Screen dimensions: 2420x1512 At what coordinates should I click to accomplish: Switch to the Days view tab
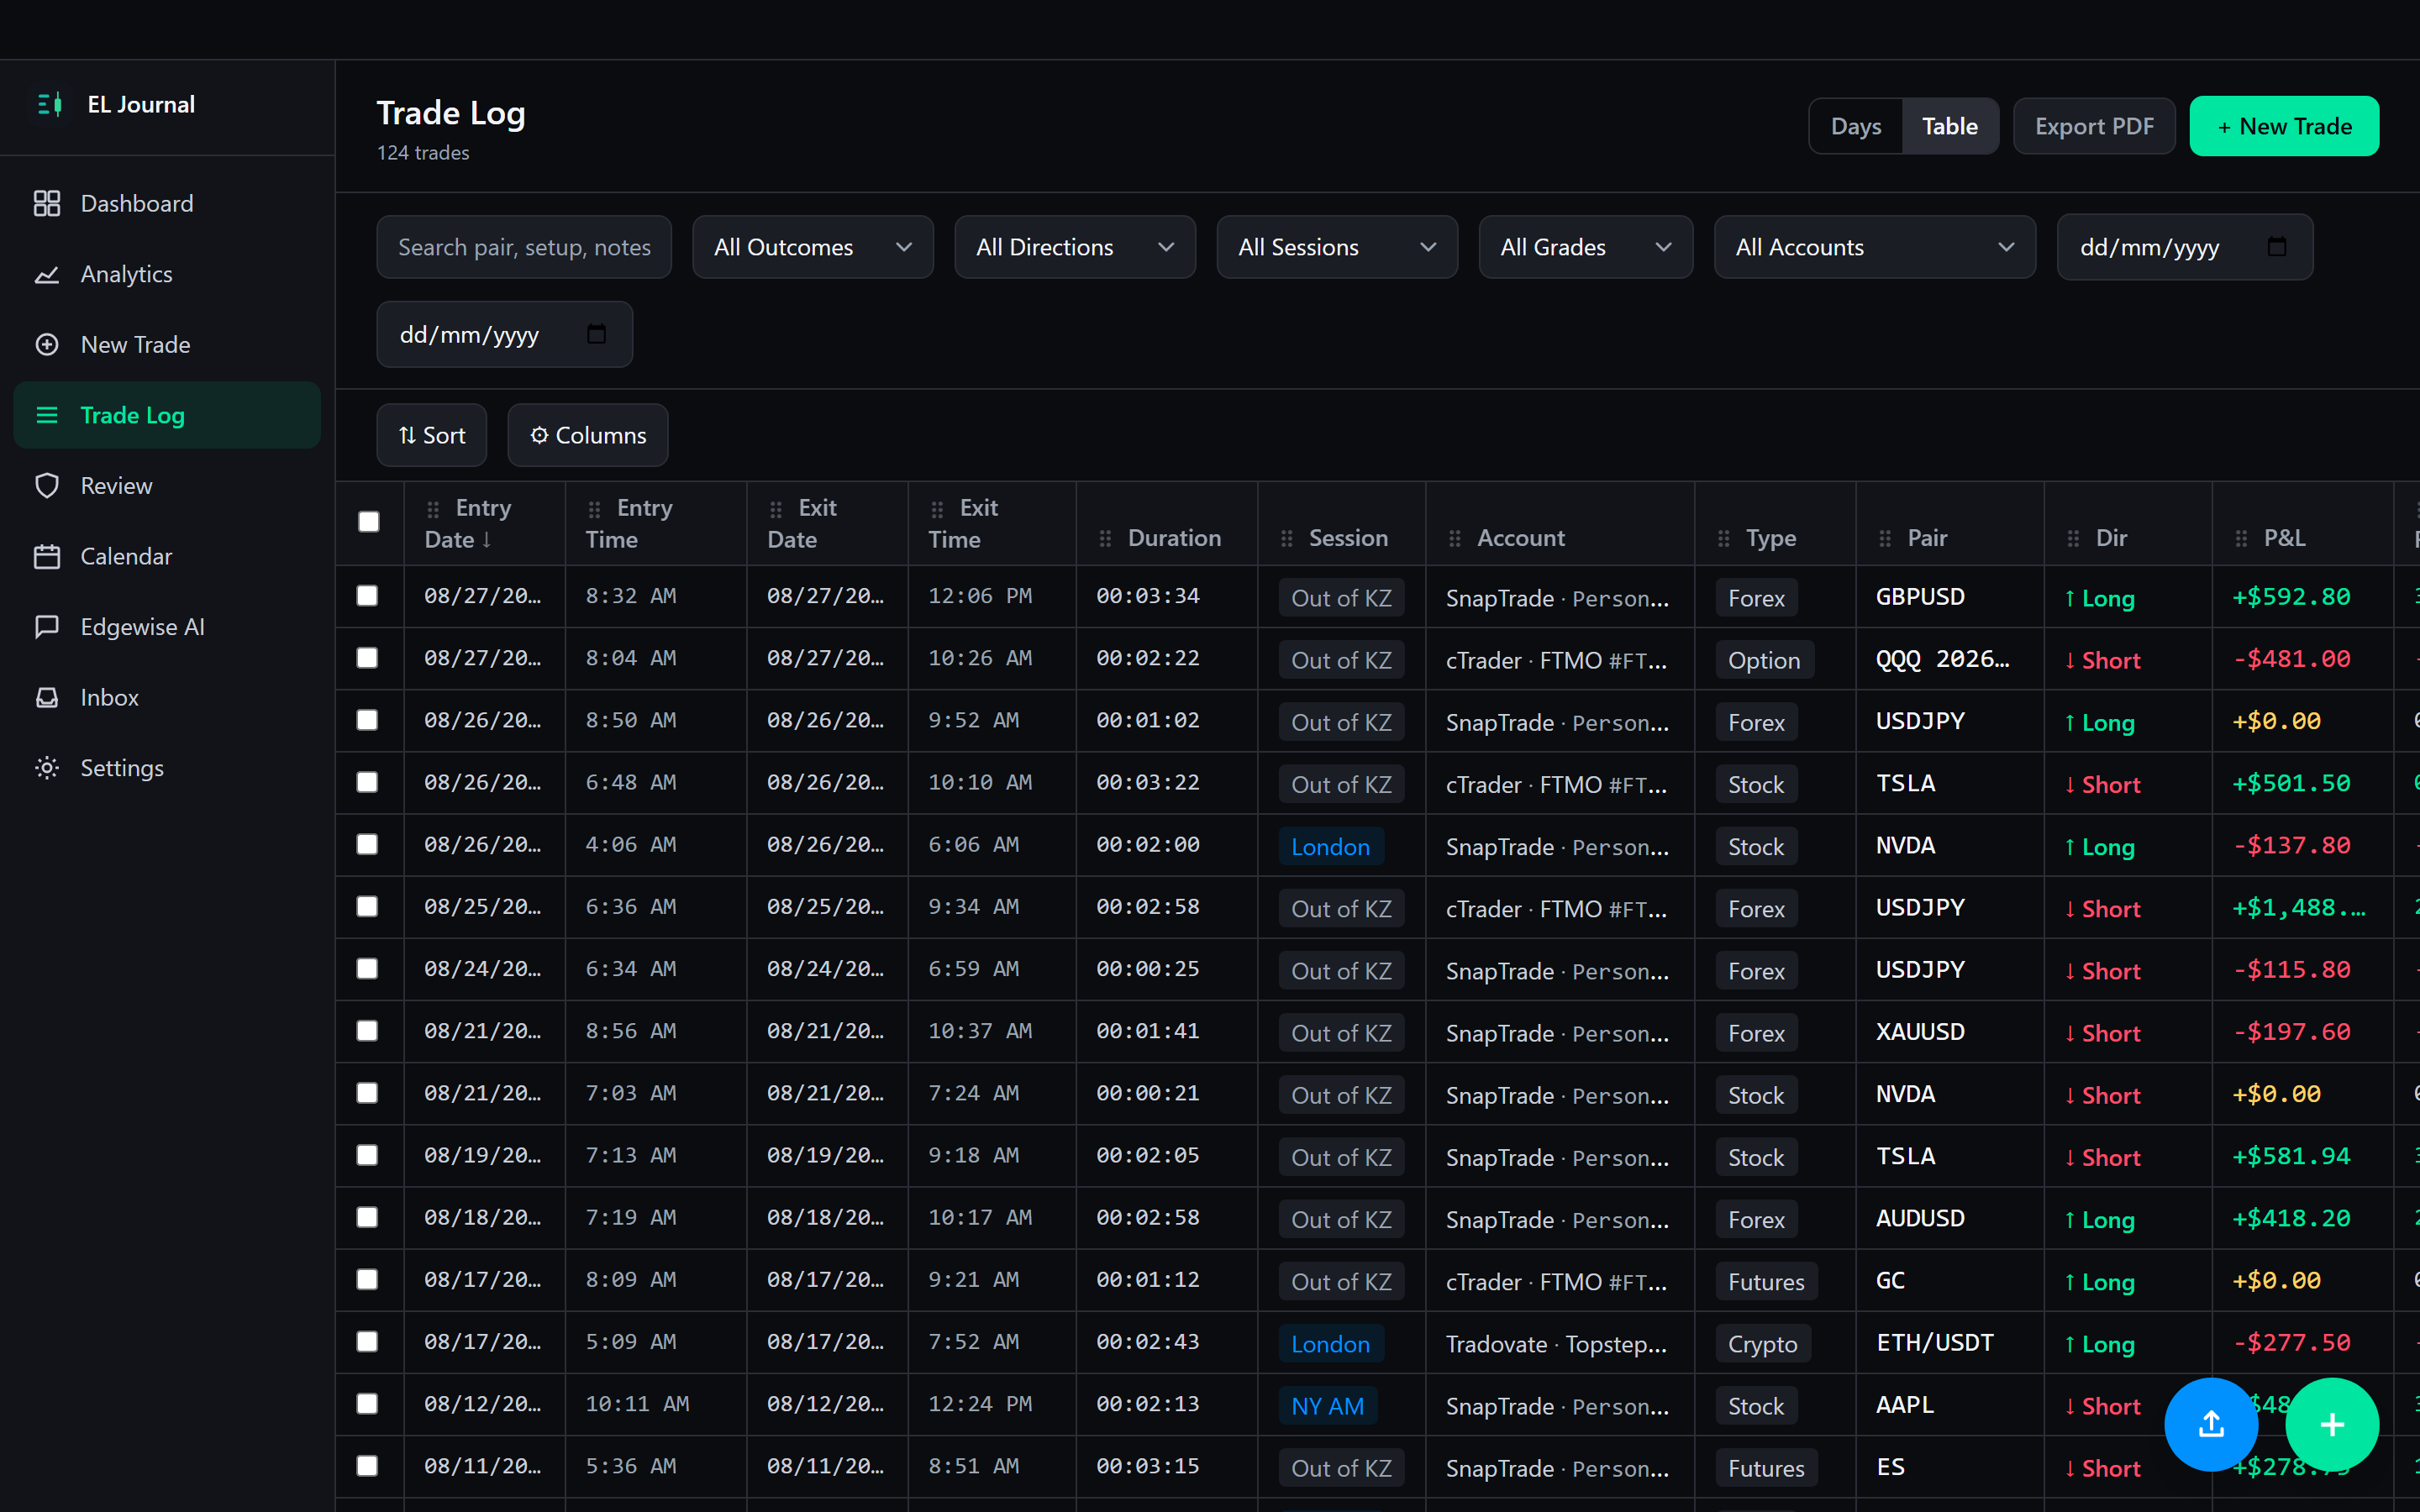pos(1856,126)
